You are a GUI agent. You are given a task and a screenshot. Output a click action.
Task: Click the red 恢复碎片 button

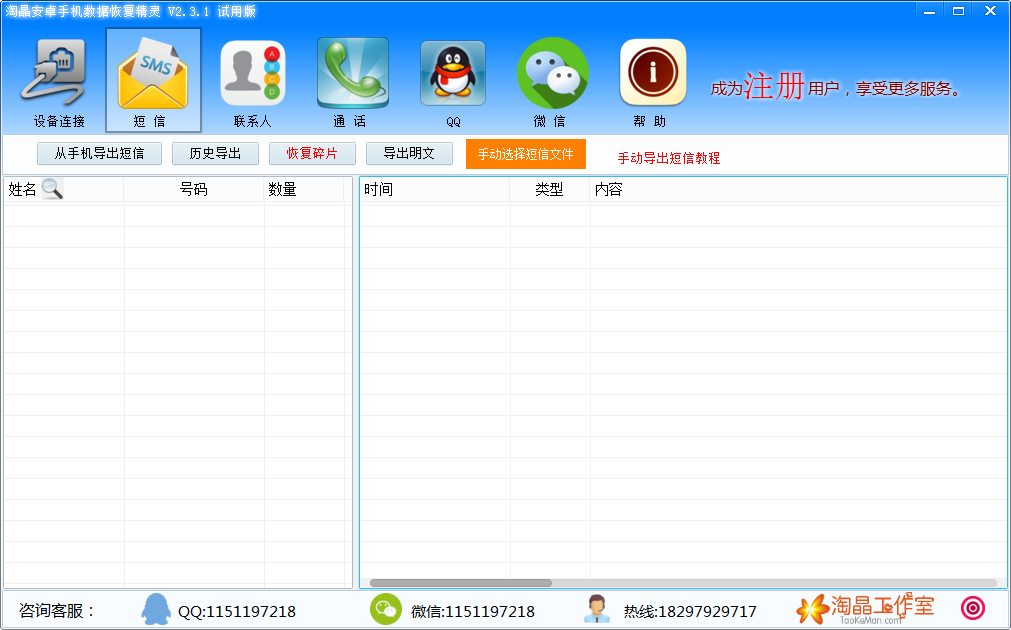[312, 153]
